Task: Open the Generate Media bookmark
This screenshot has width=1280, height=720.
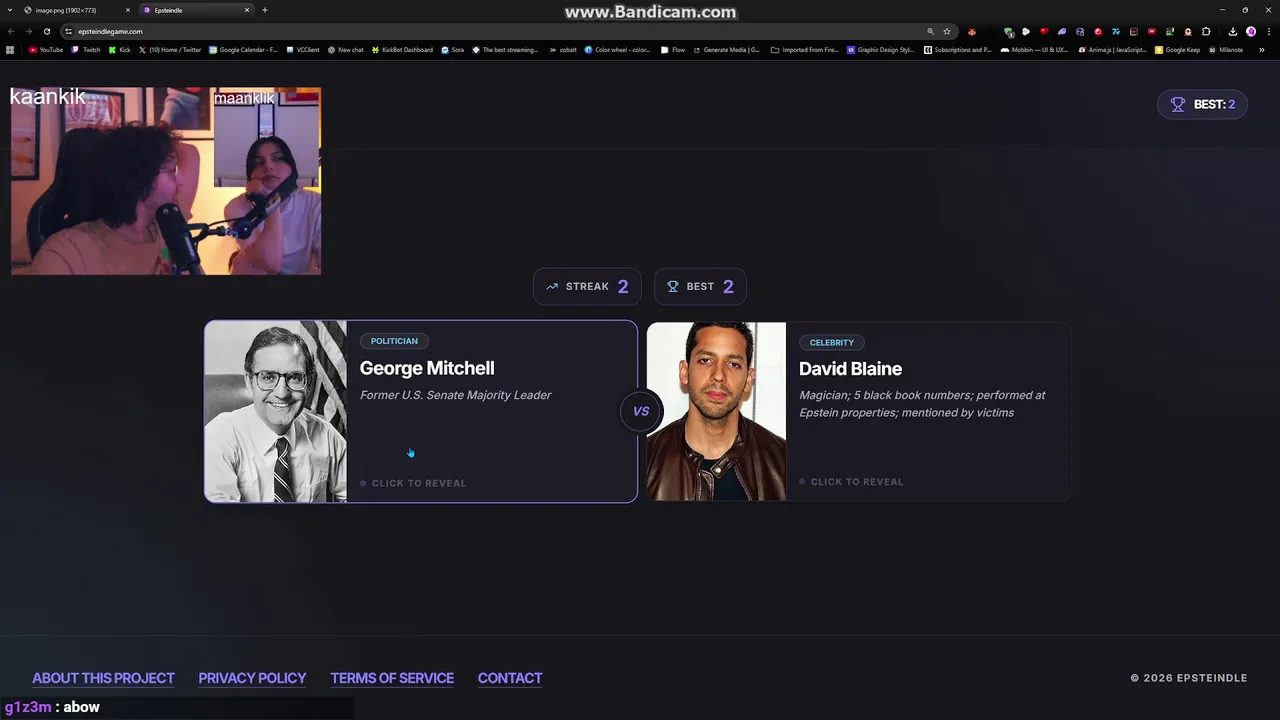Action: 726,49
